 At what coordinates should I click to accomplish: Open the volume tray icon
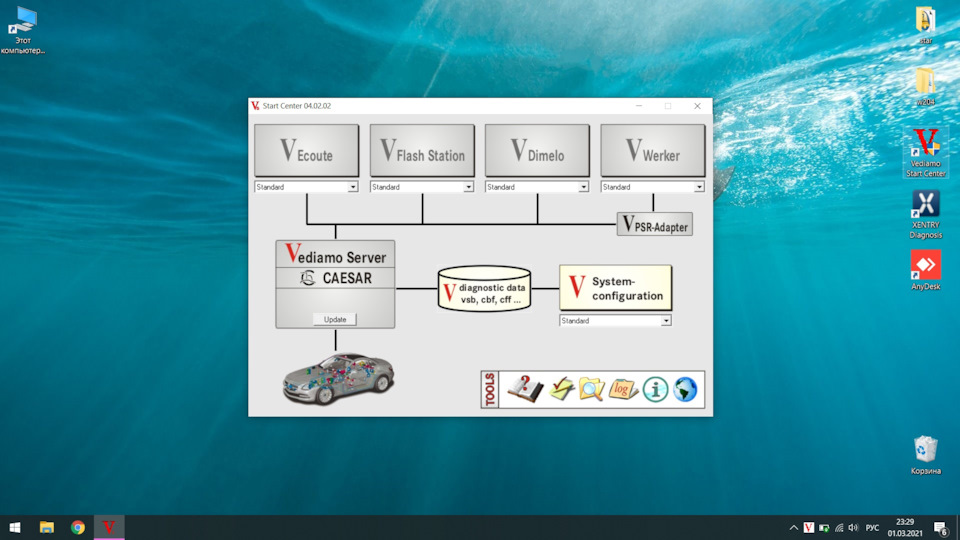(x=853, y=528)
